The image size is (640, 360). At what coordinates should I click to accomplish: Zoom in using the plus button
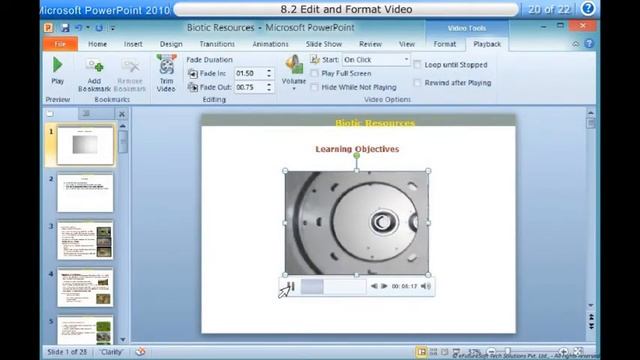563,351
